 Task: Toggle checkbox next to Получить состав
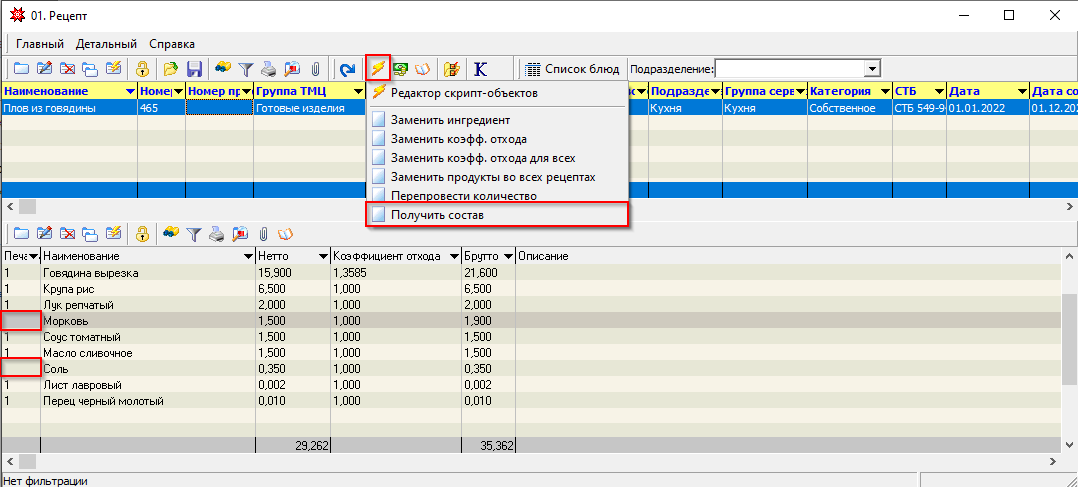[378, 215]
